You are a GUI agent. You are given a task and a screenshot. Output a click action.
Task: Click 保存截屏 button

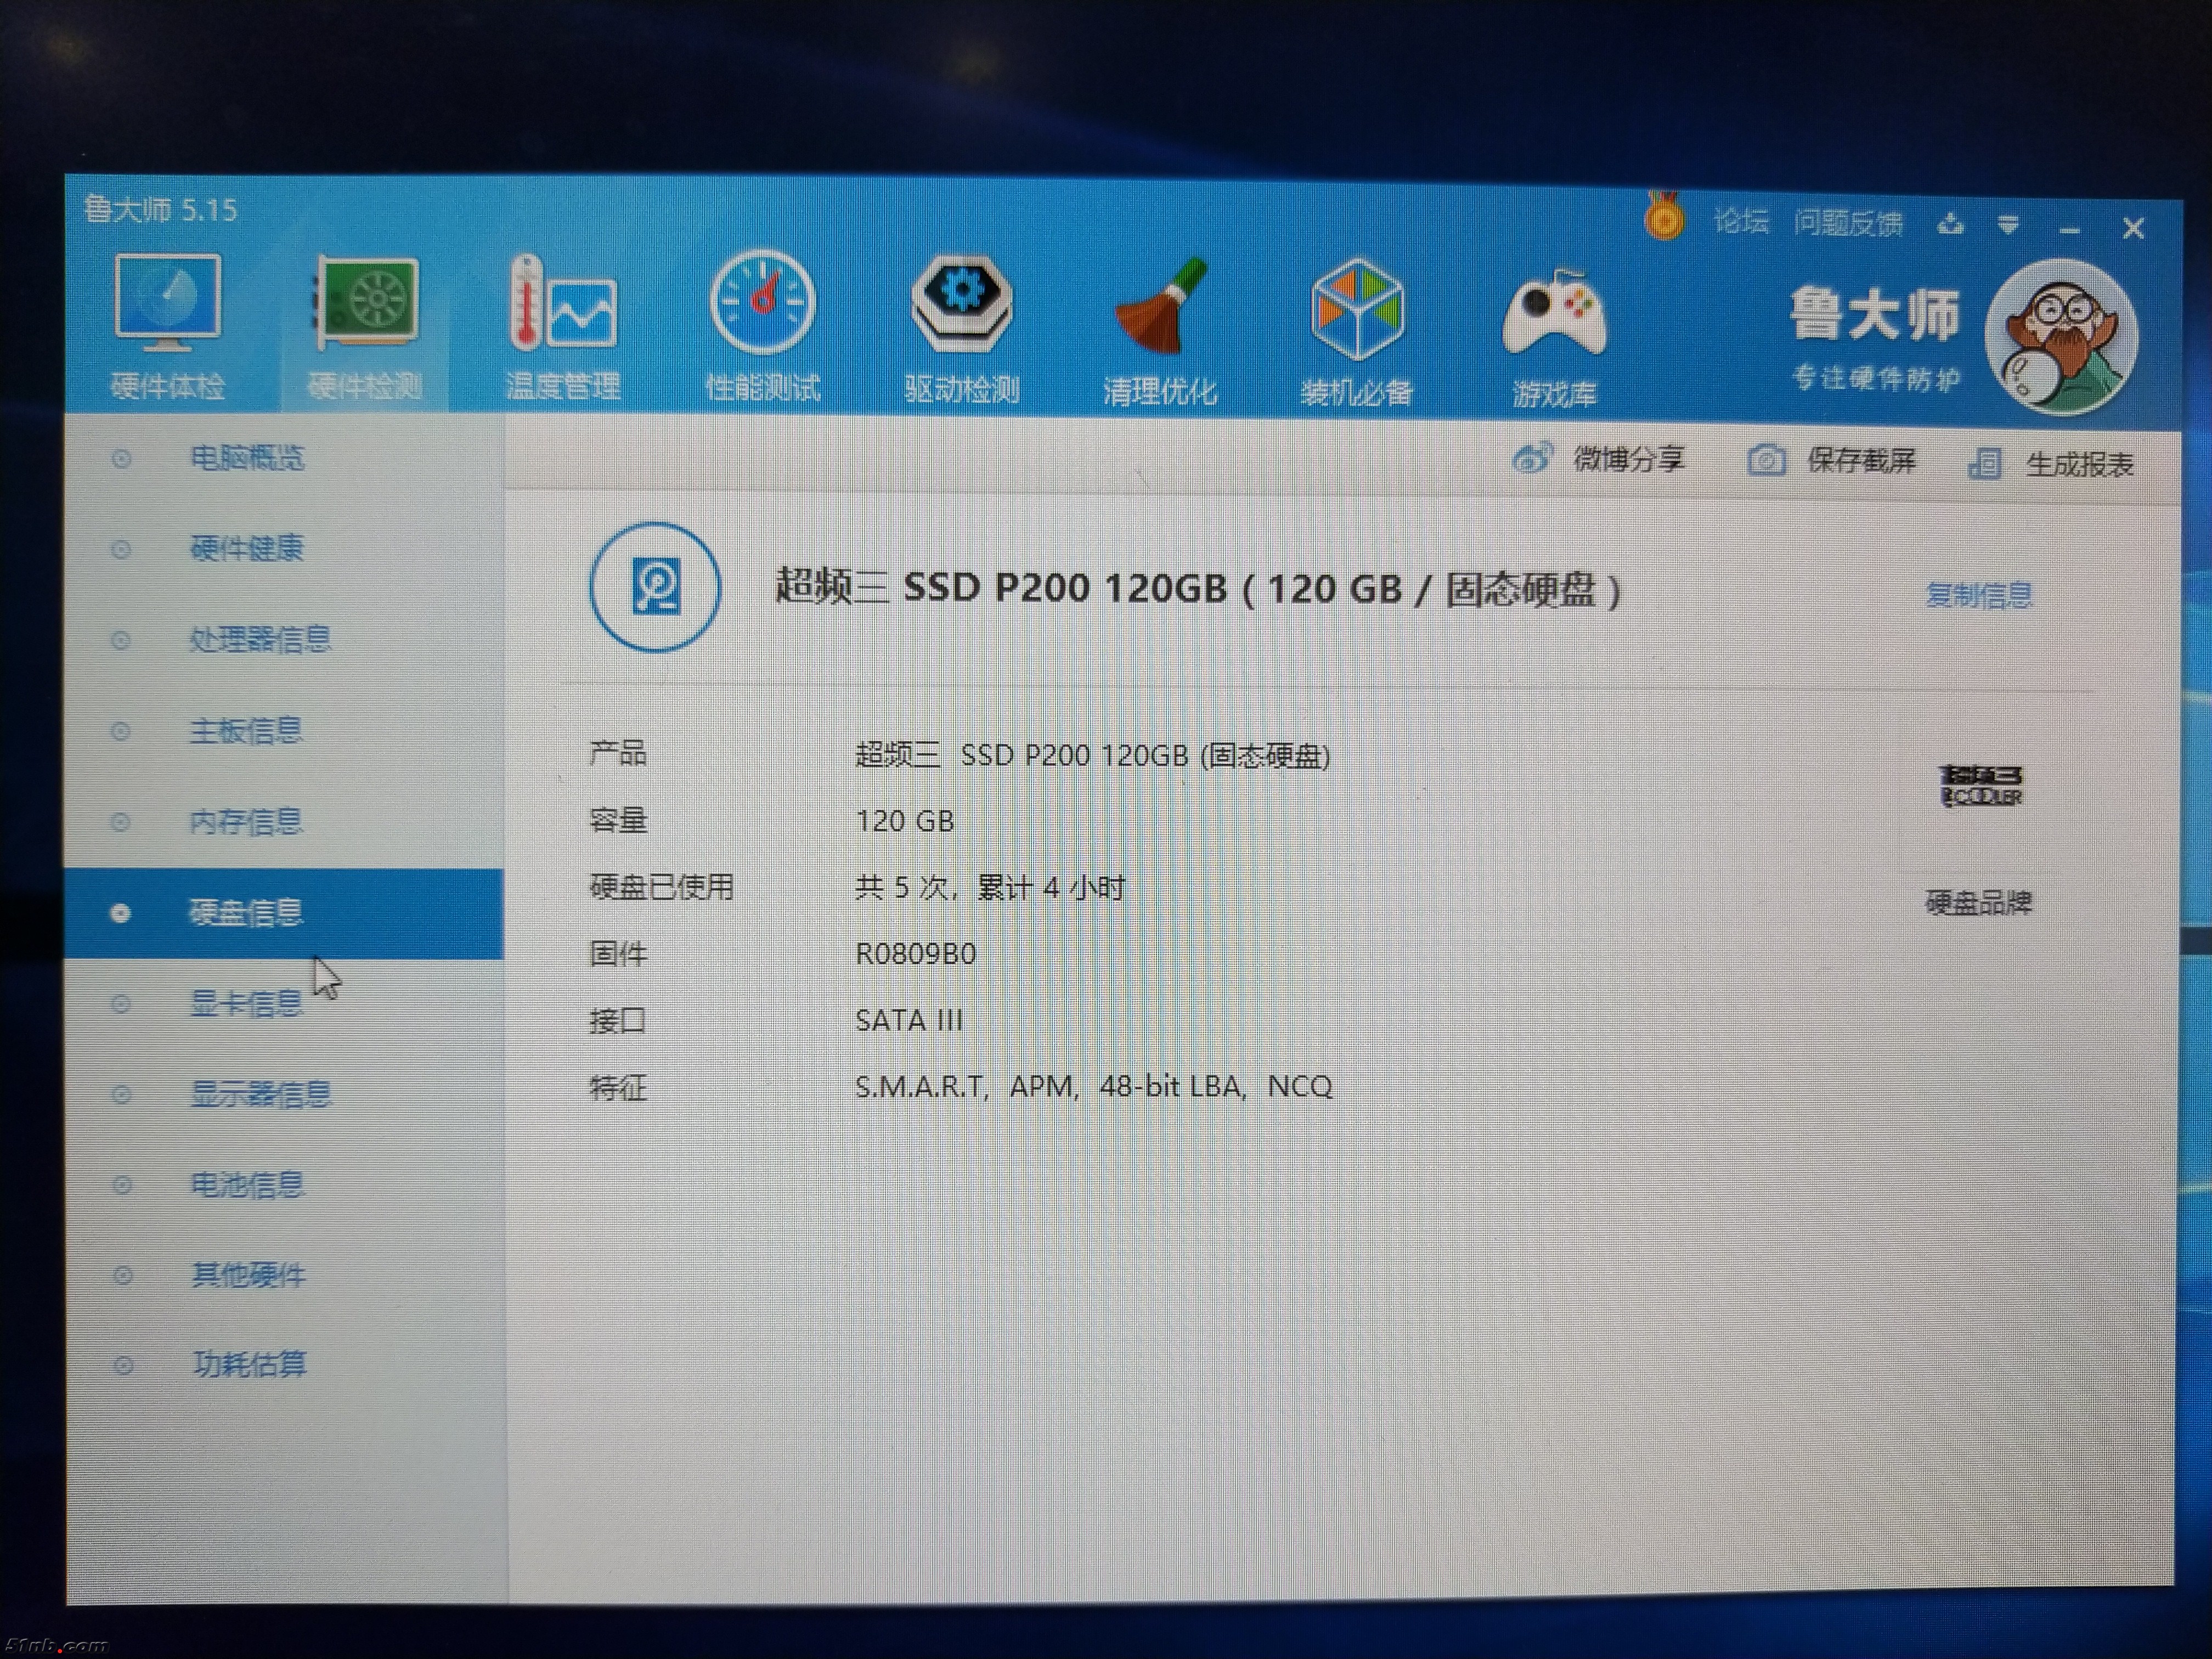[x=1832, y=460]
